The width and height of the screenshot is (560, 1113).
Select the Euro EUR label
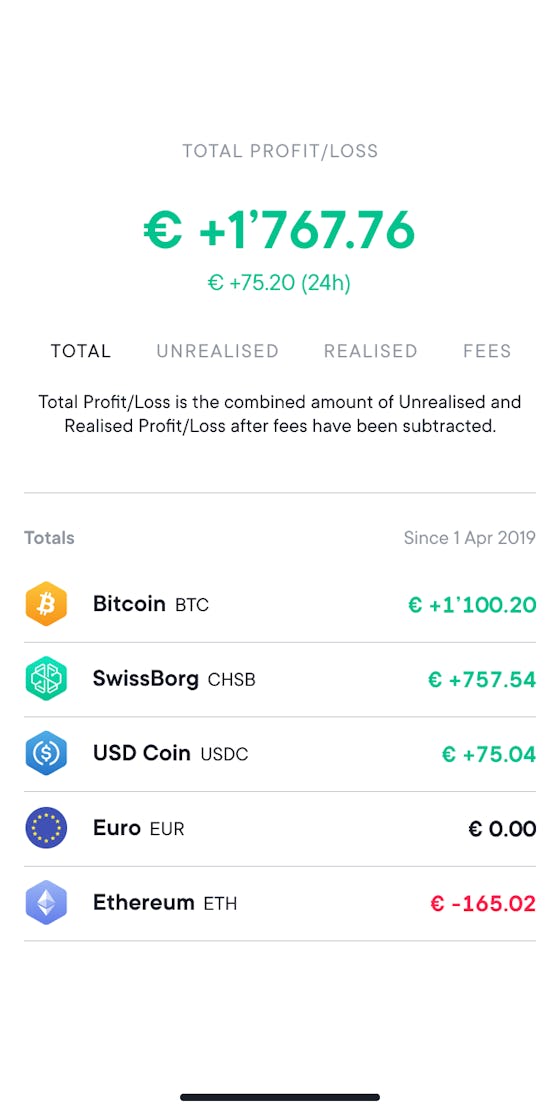point(138,828)
